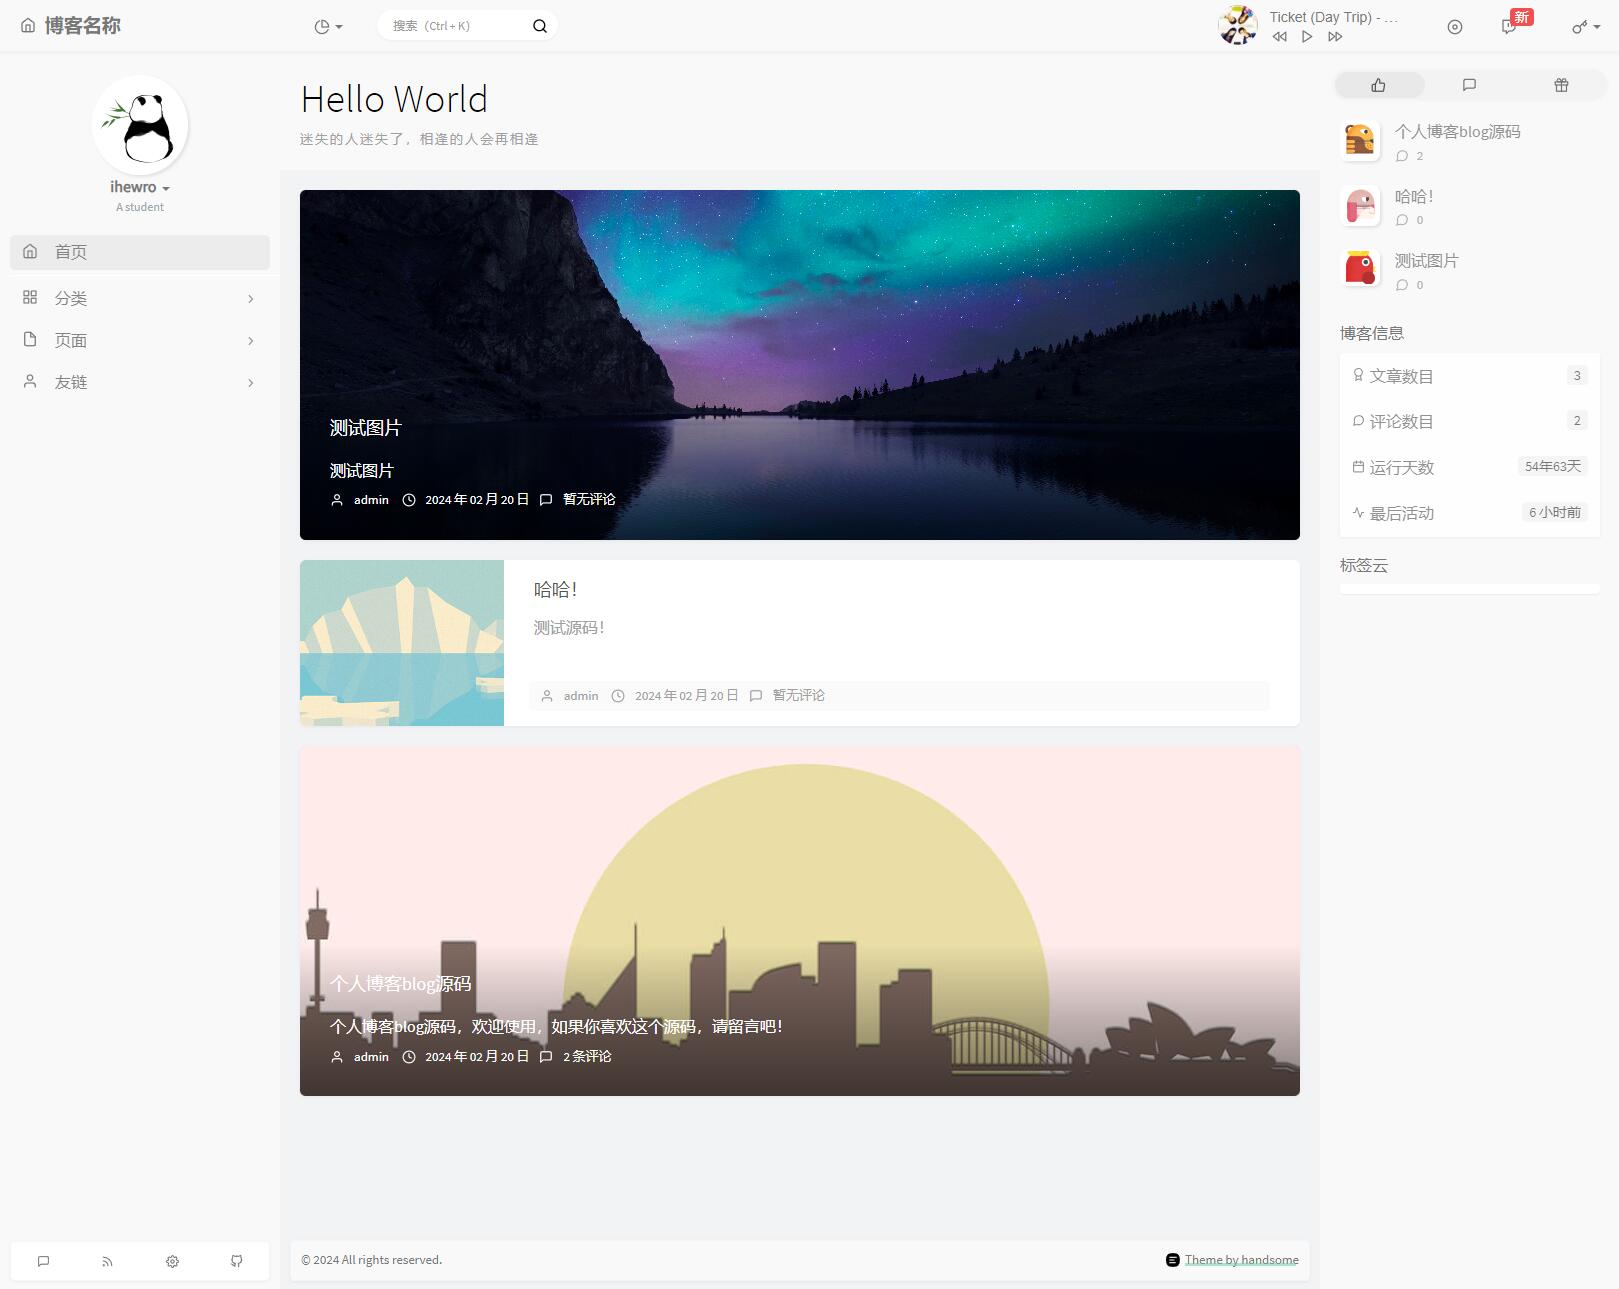The height and width of the screenshot is (1289, 1619).
Task: Open the blog home via 博客名称 logo
Action: [x=71, y=26]
